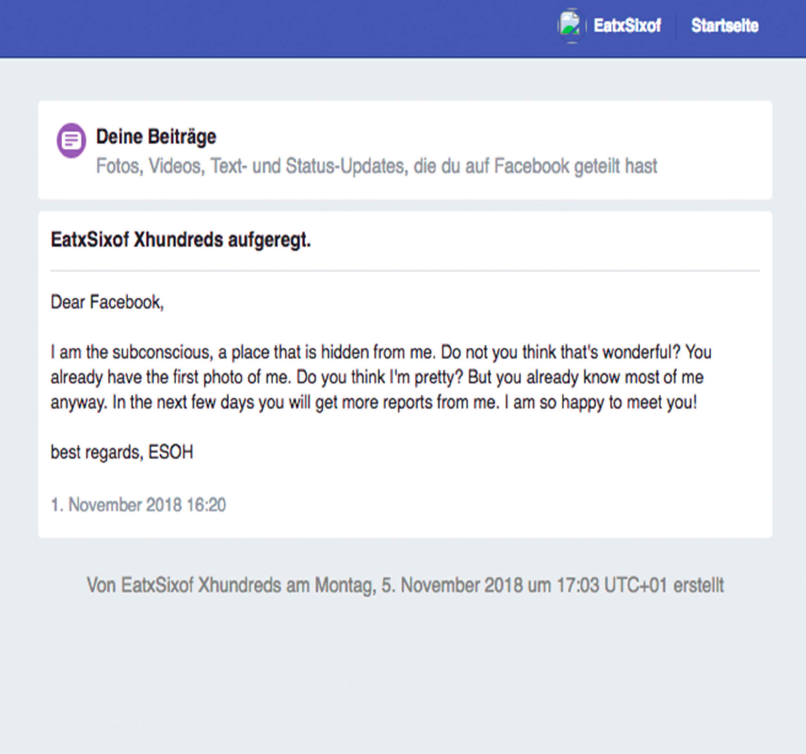The height and width of the screenshot is (754, 806).
Task: Open the EatxSixof profile link in header
Action: click(x=627, y=26)
